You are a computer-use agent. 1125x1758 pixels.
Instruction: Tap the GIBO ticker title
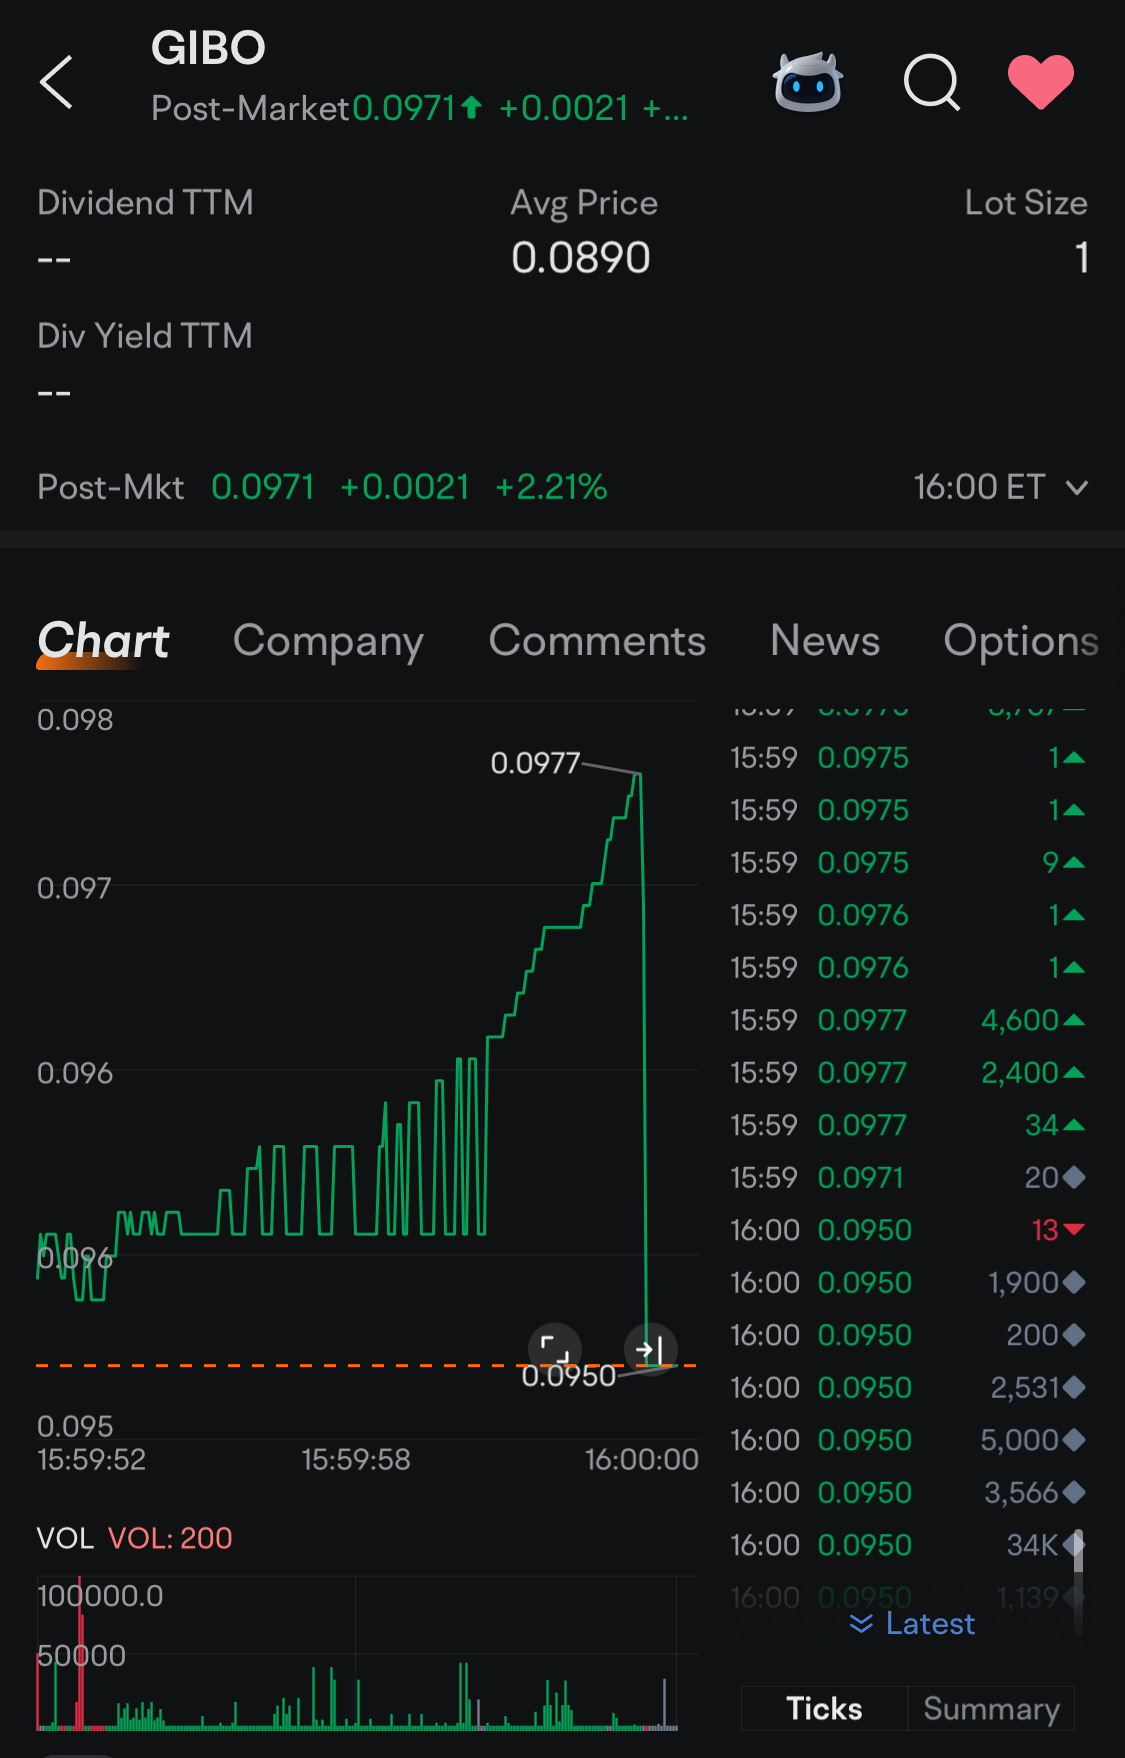tap(208, 48)
